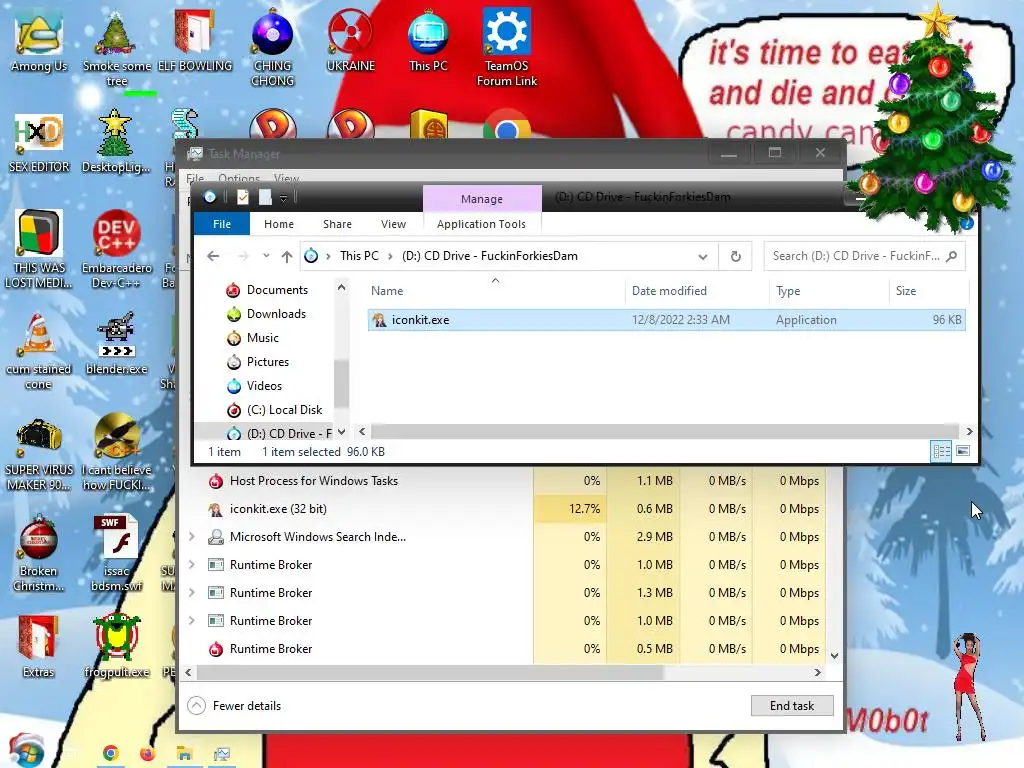
Task: Select the Extras desktop icon
Action: [x=39, y=647]
